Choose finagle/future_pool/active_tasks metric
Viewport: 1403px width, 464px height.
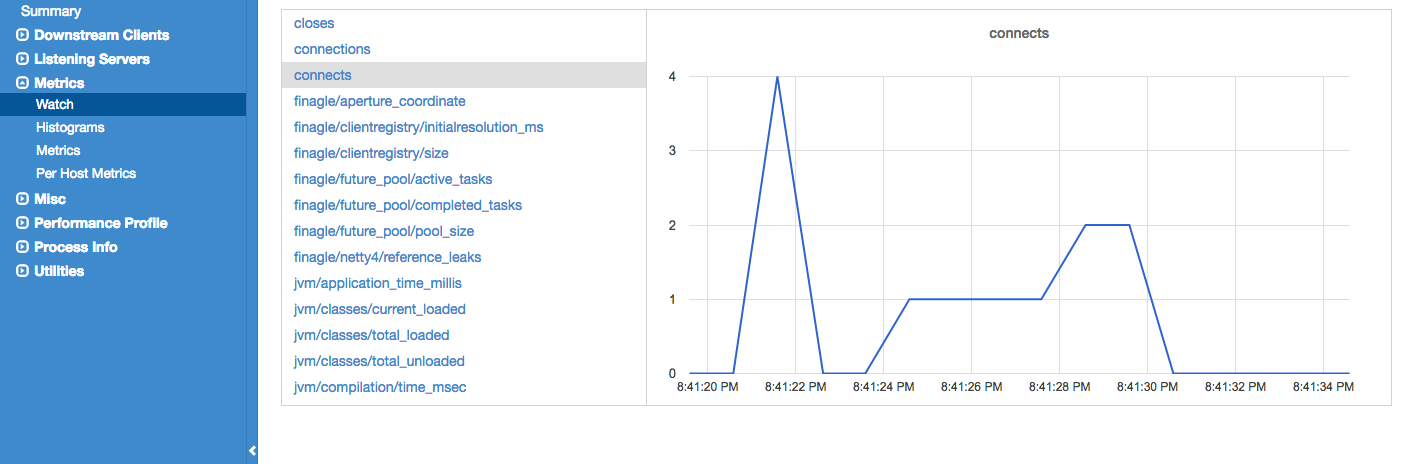(x=393, y=179)
